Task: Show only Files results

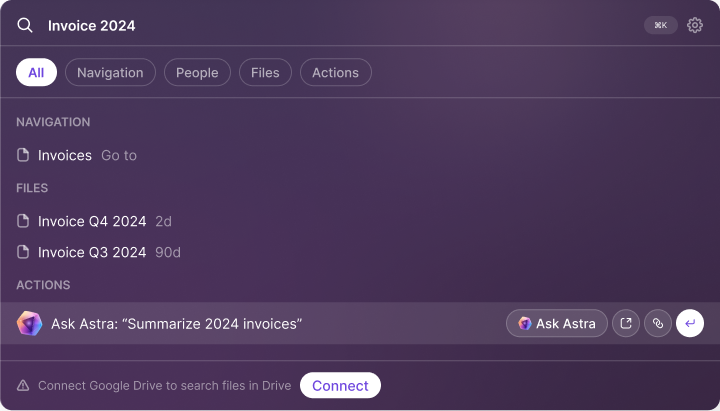Action: pos(265,72)
